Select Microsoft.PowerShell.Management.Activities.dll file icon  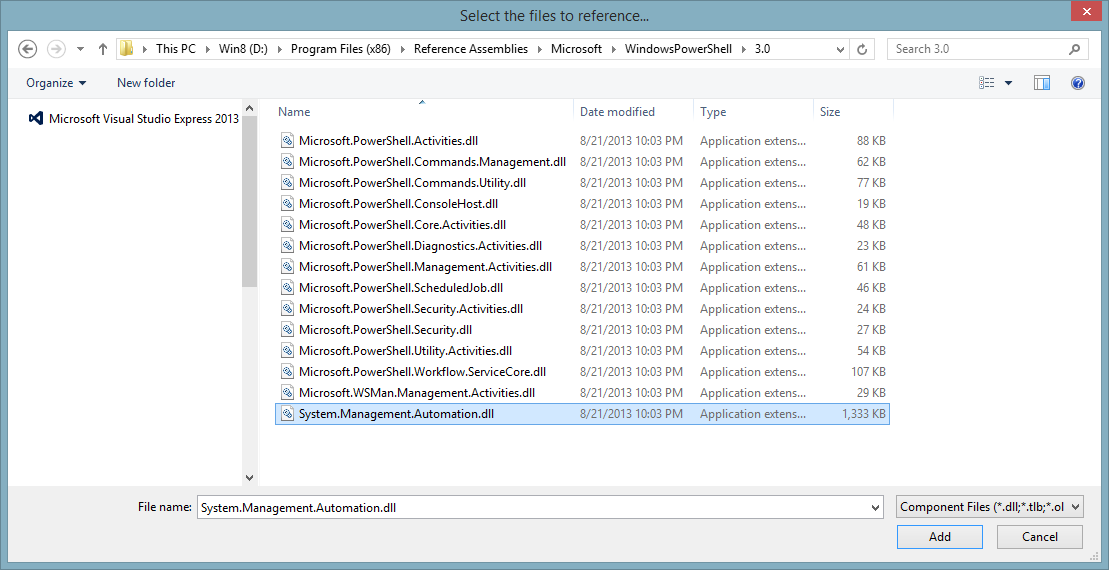(287, 267)
